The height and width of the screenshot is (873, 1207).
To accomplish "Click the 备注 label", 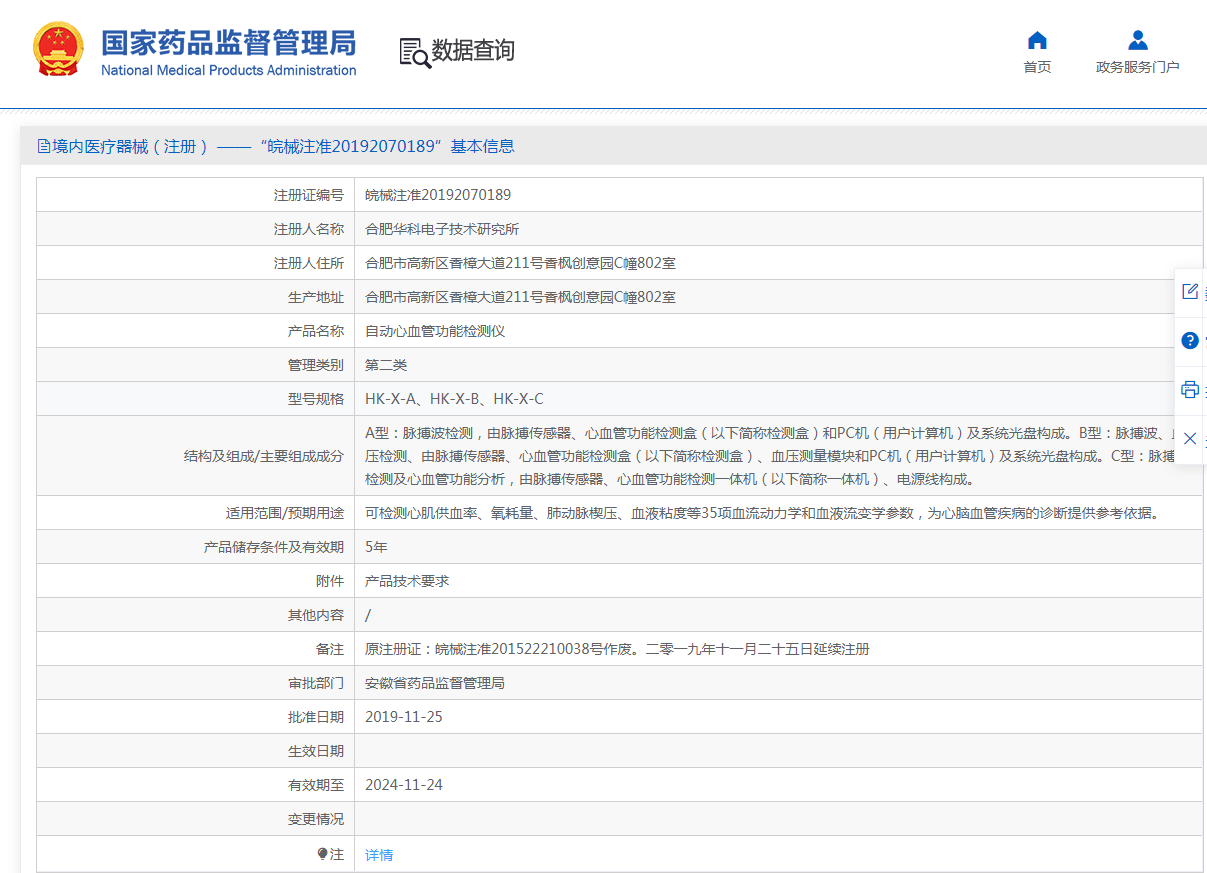I will coord(330,649).
